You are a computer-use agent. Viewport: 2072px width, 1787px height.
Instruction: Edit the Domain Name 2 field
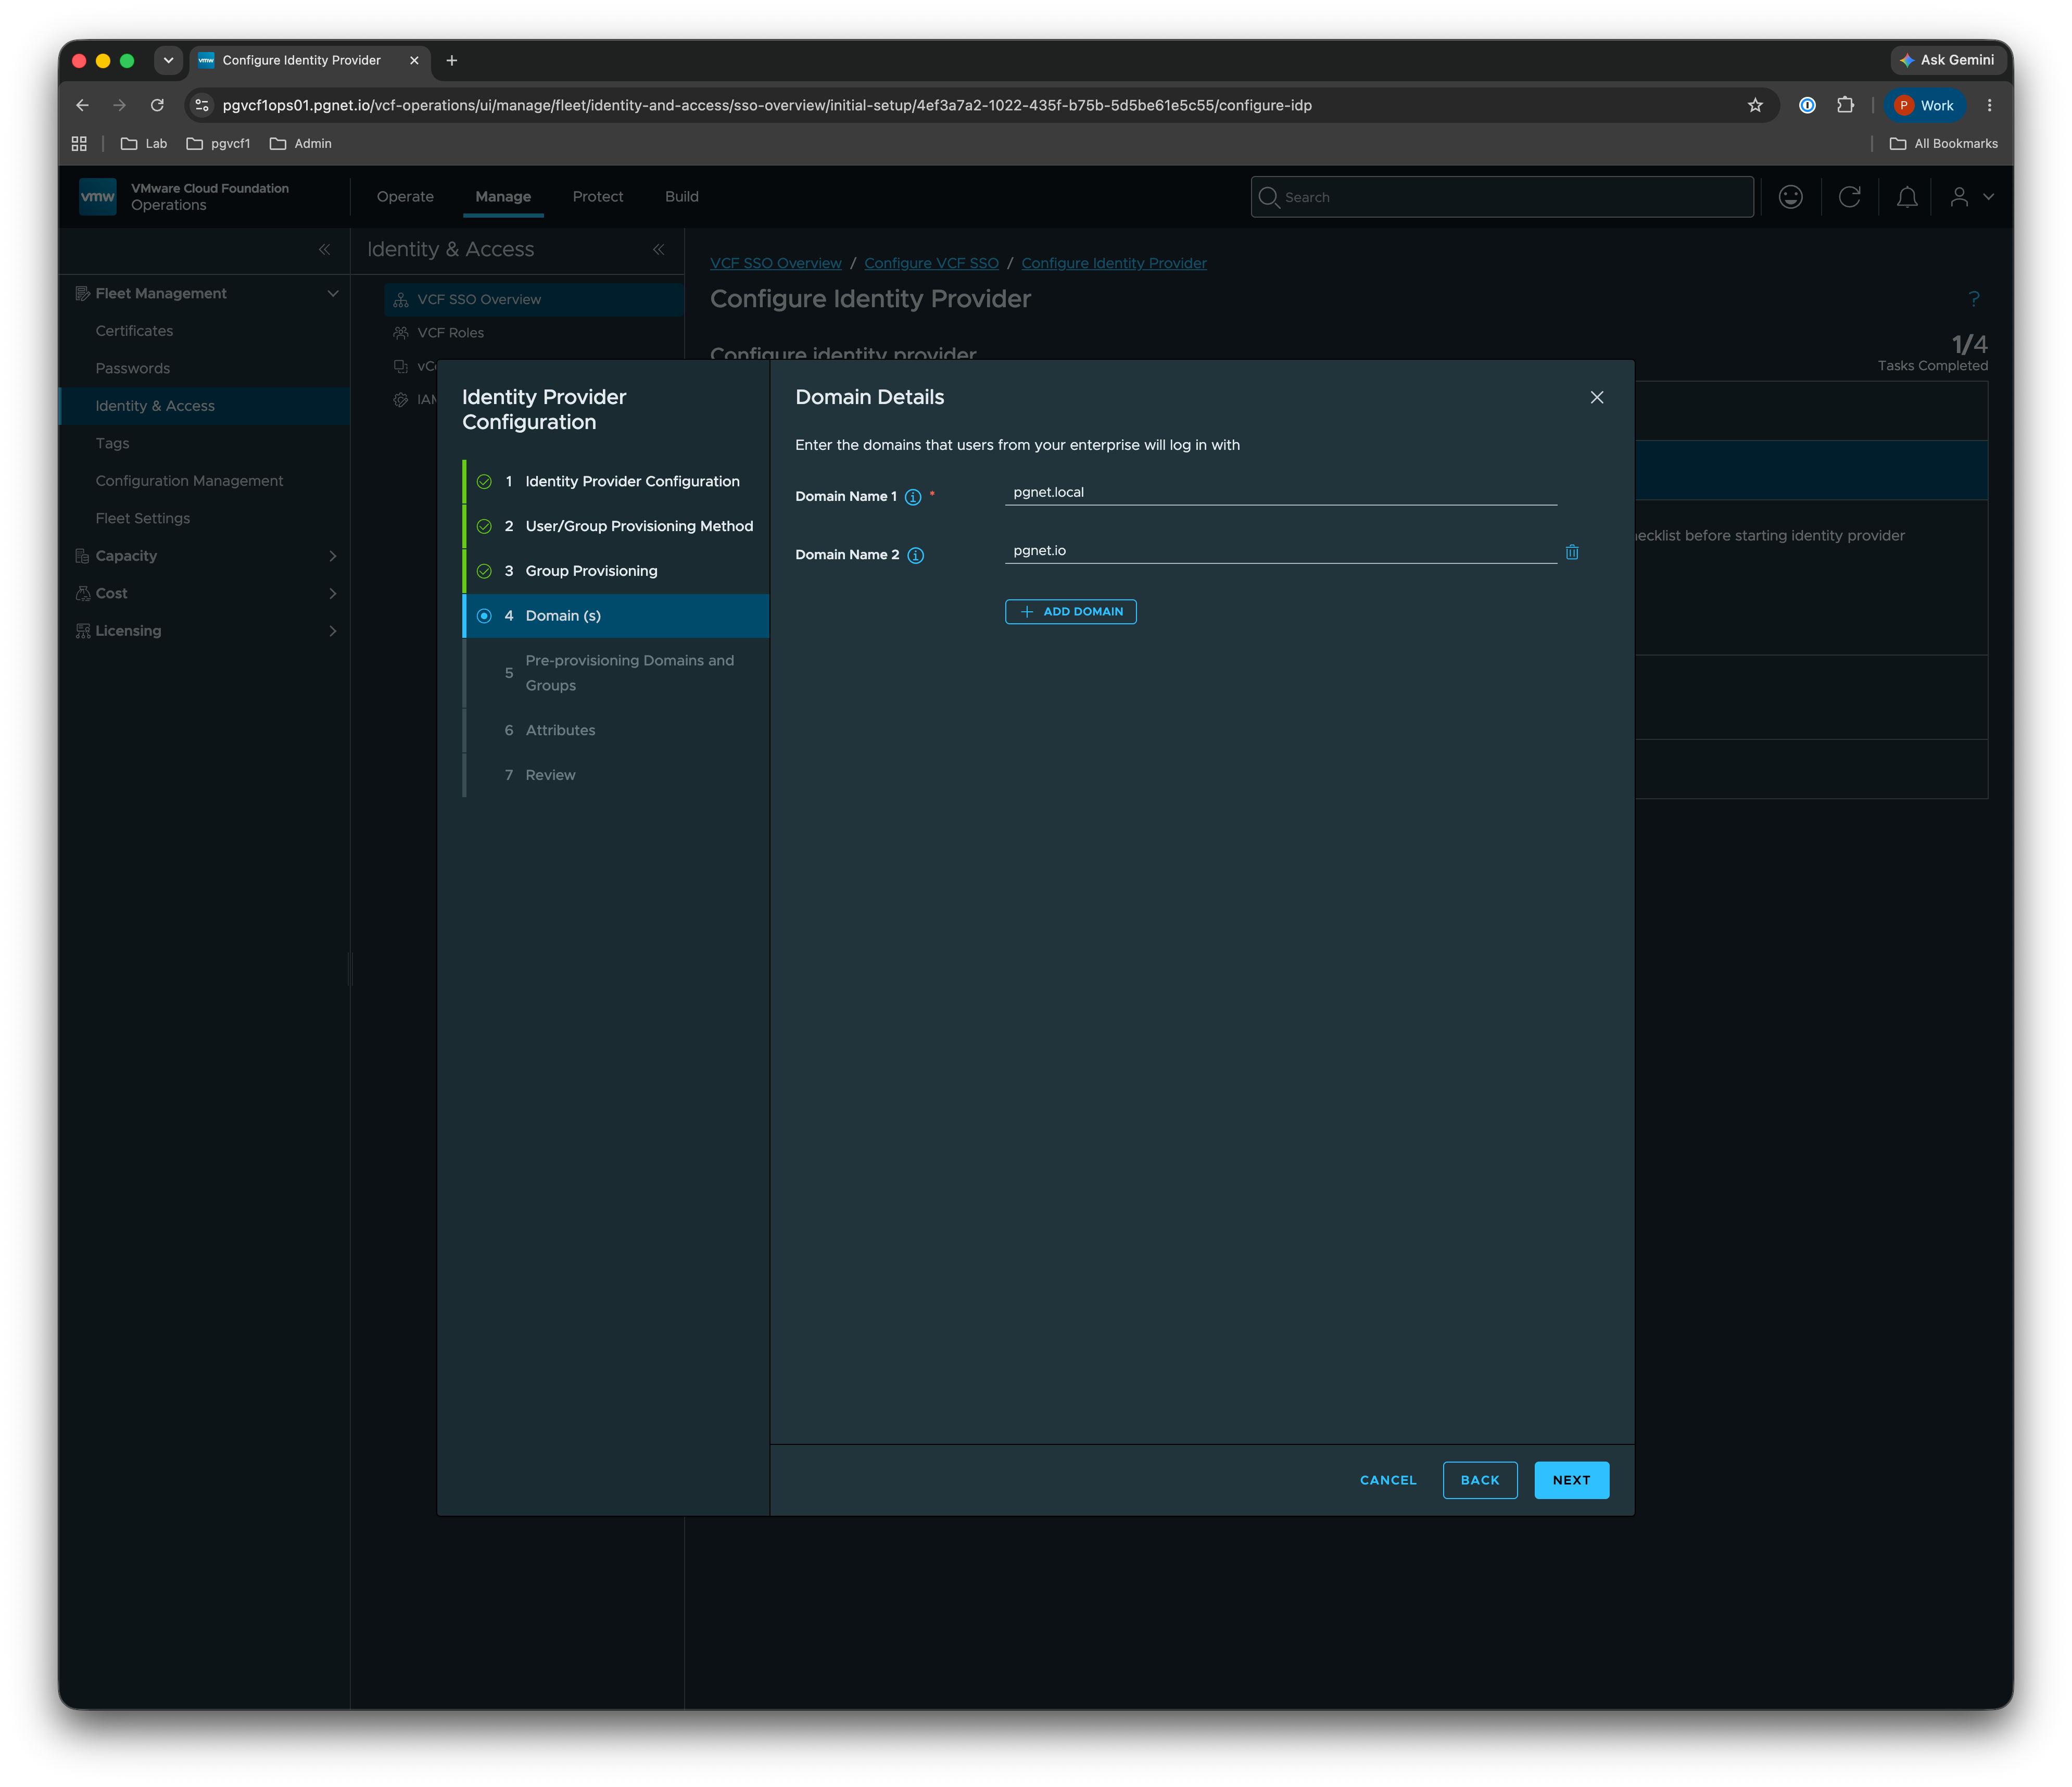1280,550
